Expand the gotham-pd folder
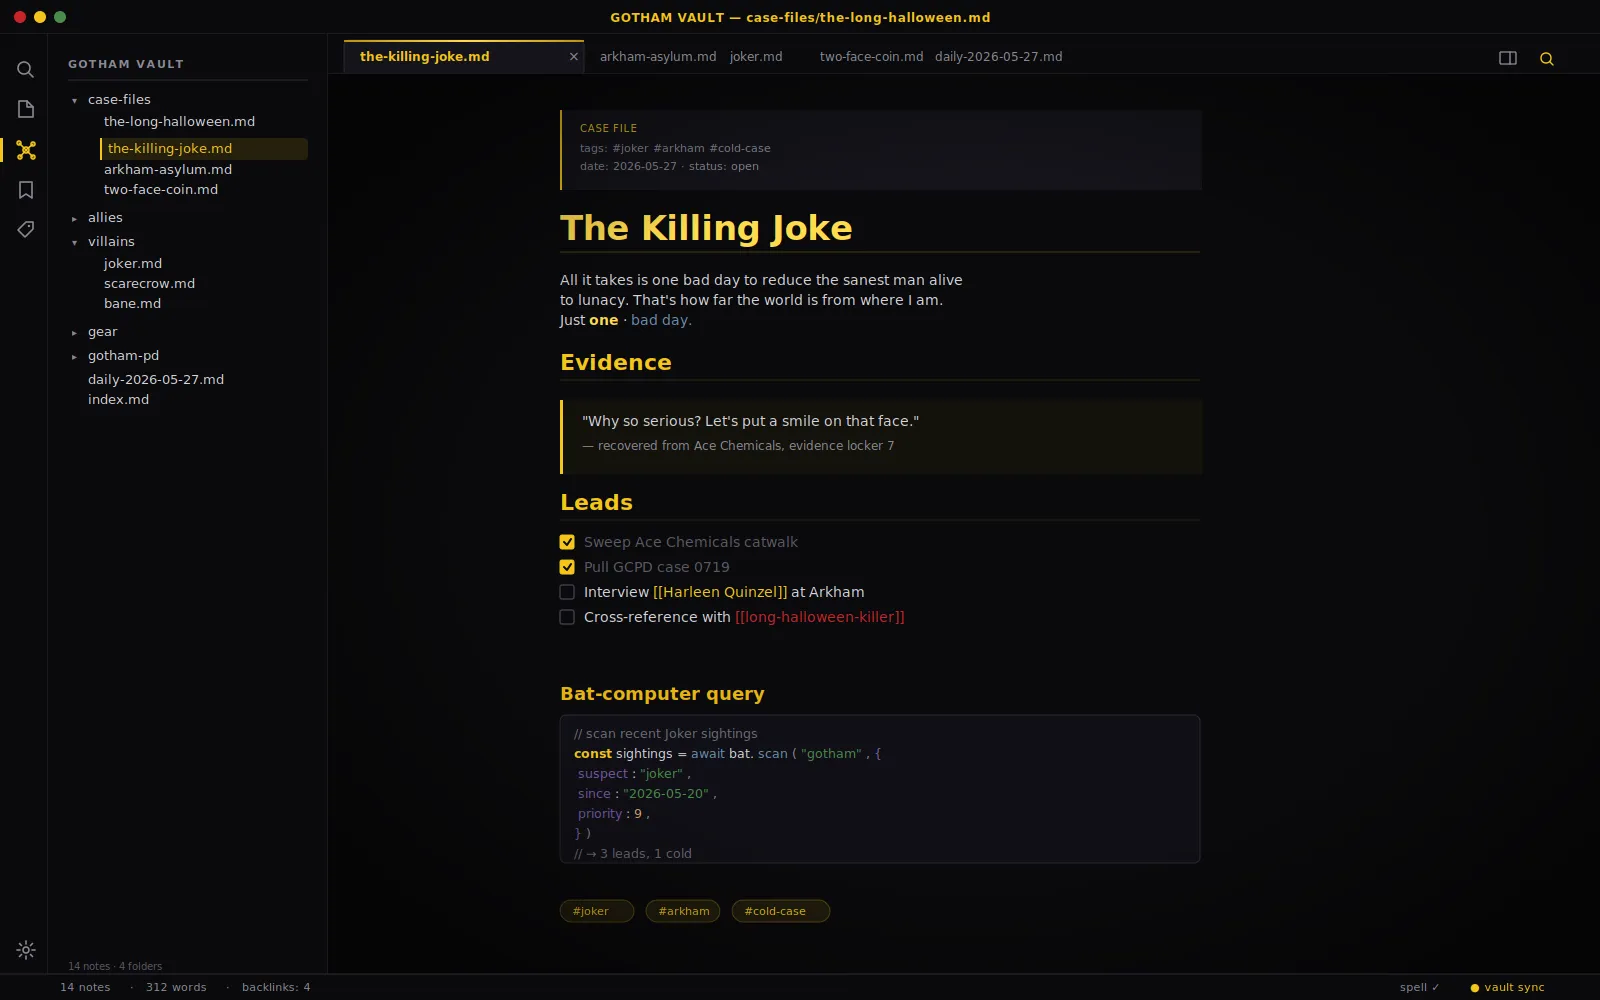Screen dimensions: 1600x1000 click(74, 356)
